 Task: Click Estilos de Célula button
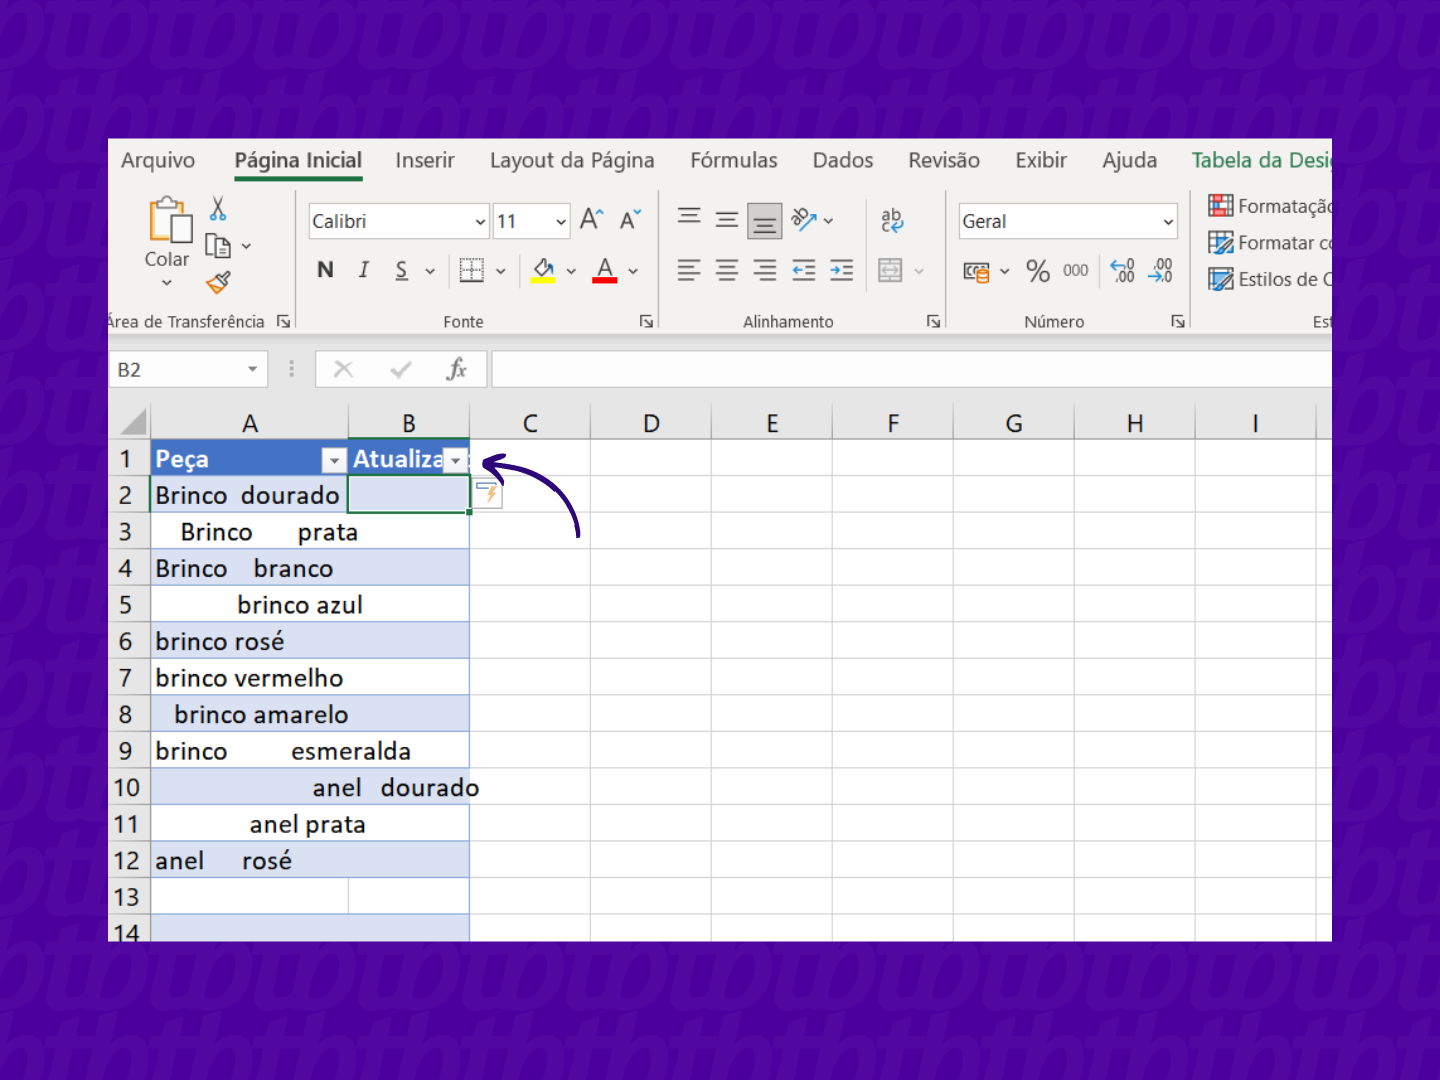click(x=1270, y=279)
